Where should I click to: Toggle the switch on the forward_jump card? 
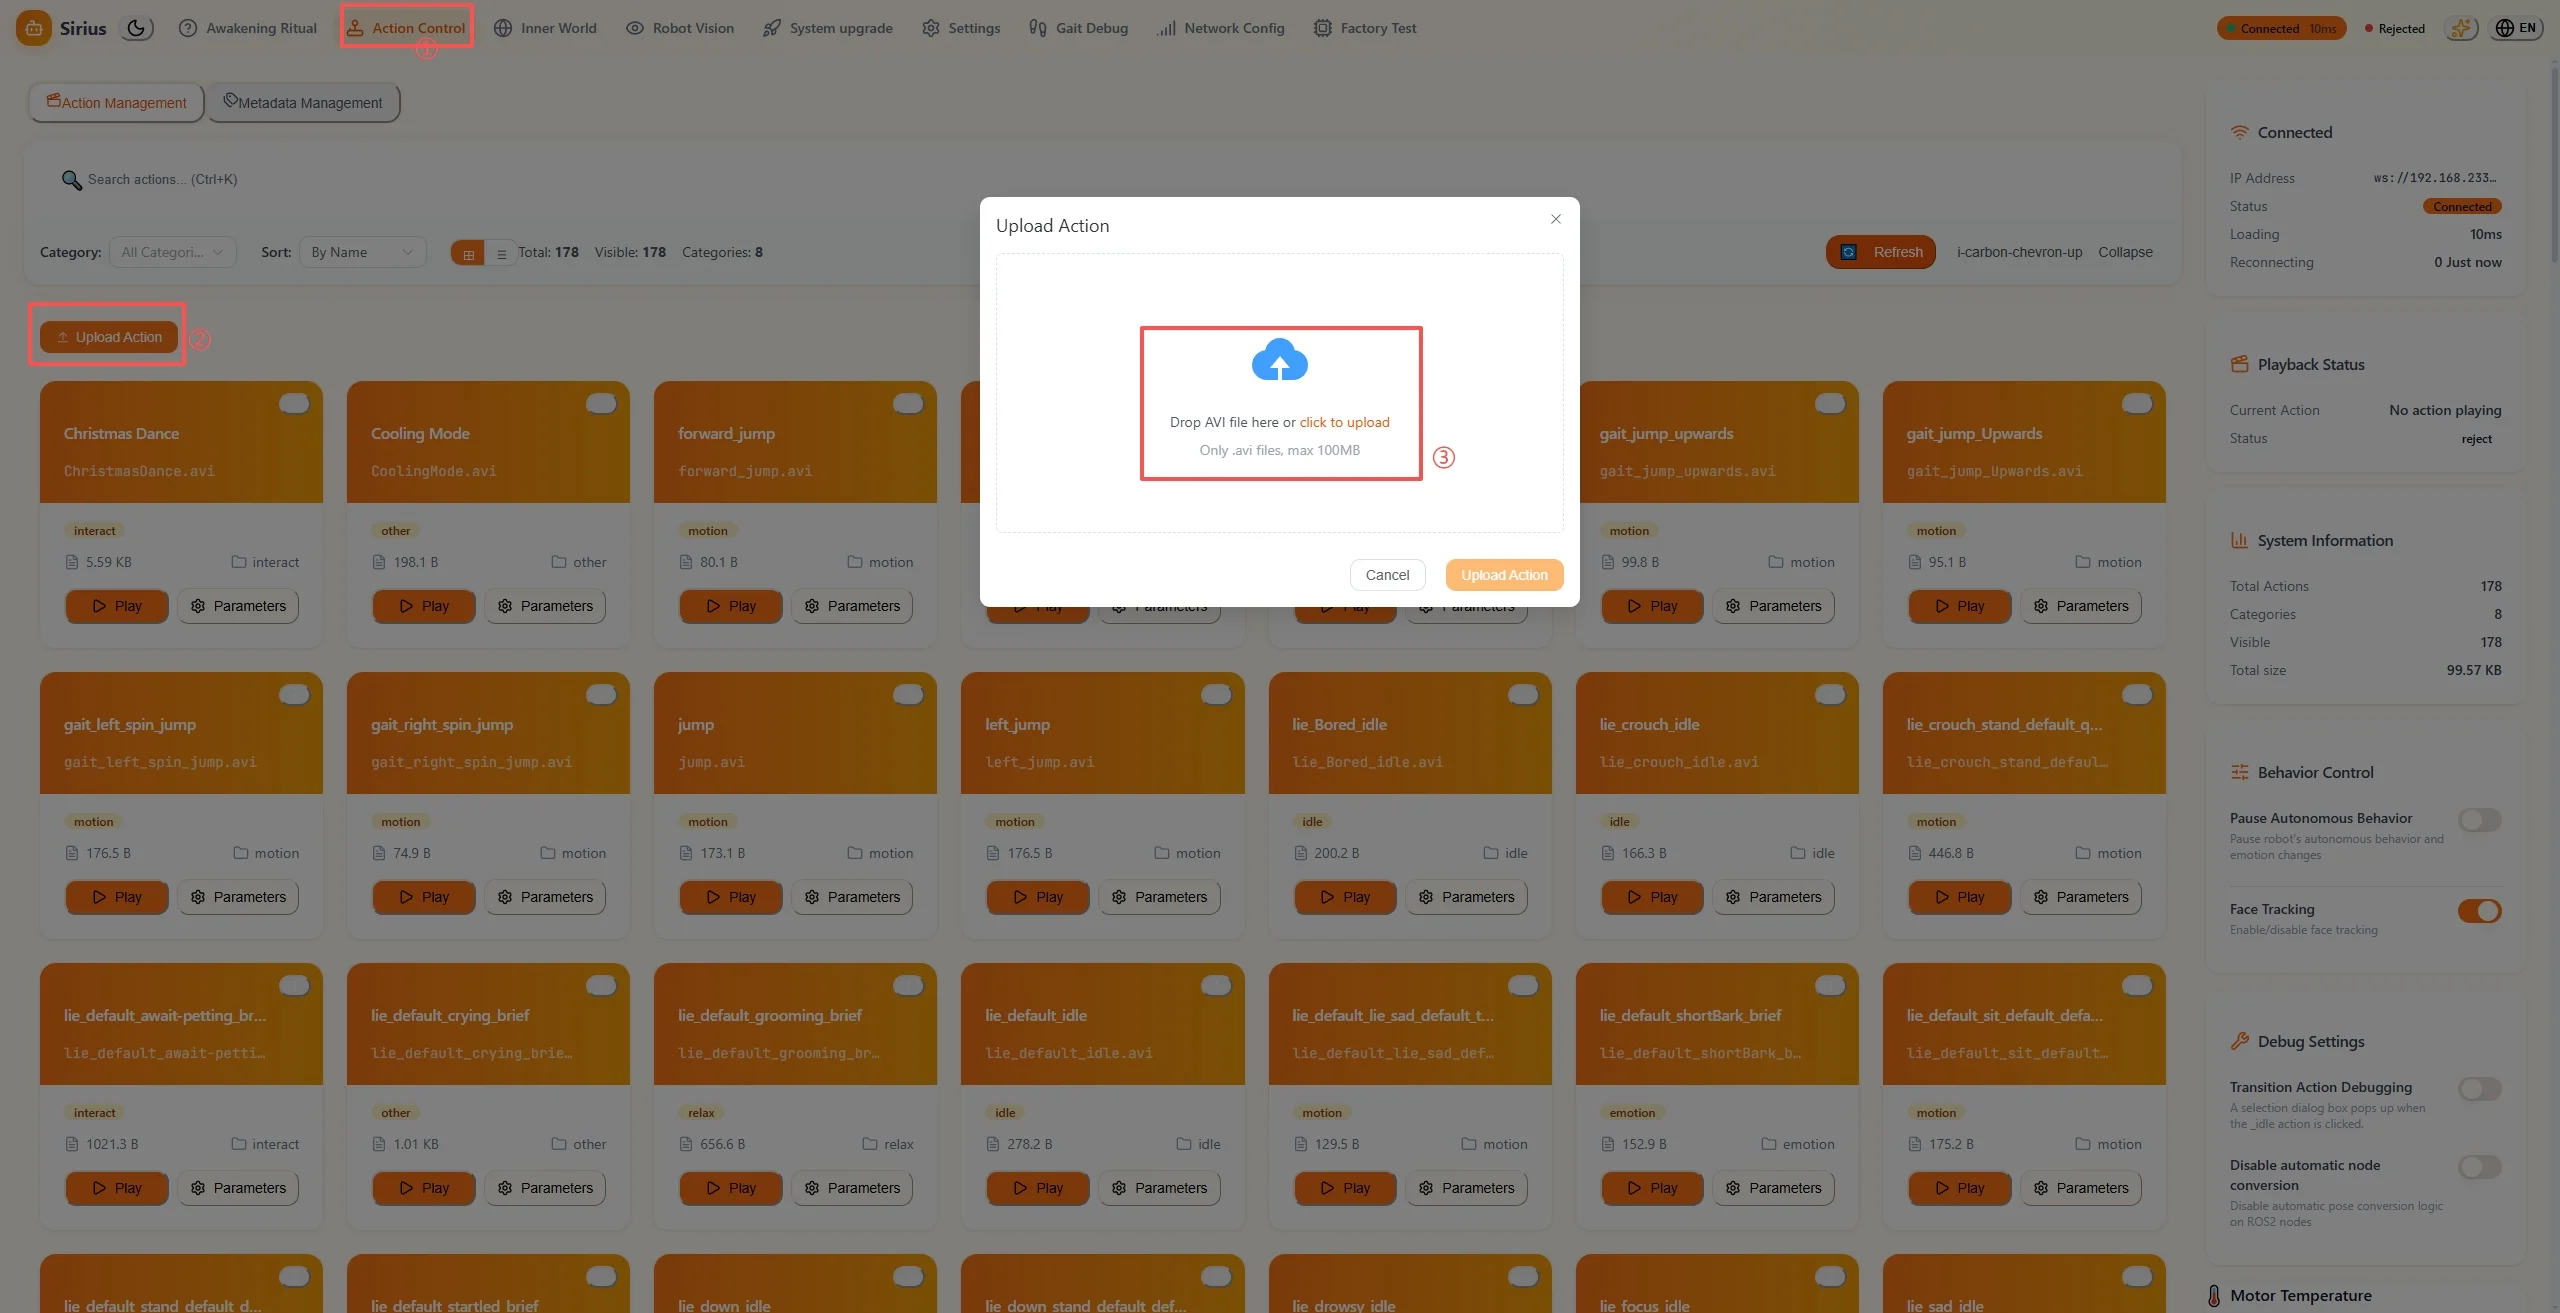pyautogui.click(x=908, y=403)
